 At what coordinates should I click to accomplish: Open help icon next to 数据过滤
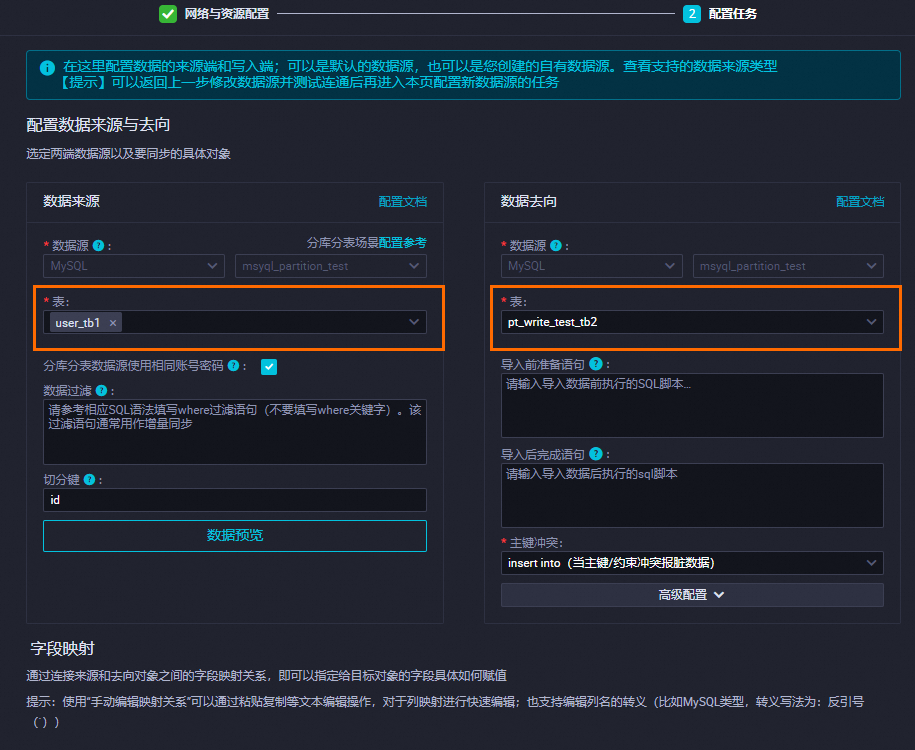tap(102, 390)
